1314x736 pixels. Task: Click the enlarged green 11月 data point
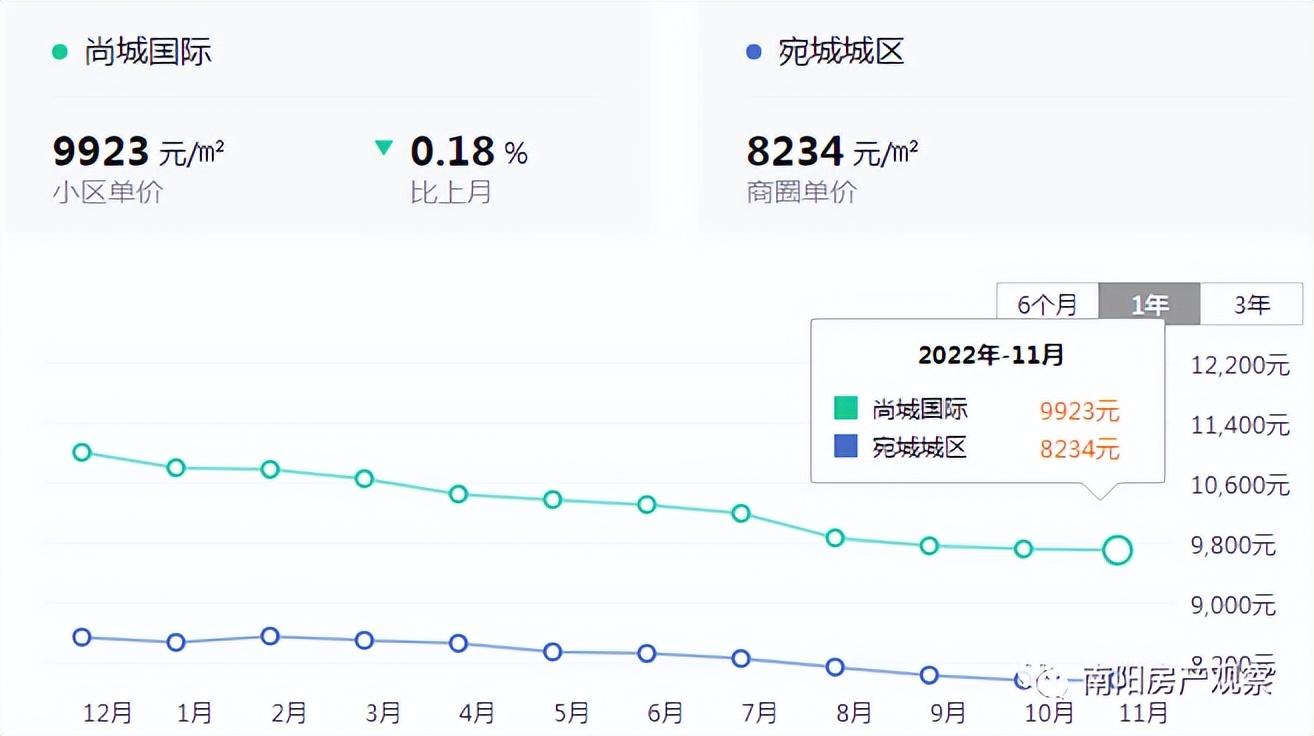click(x=1117, y=549)
